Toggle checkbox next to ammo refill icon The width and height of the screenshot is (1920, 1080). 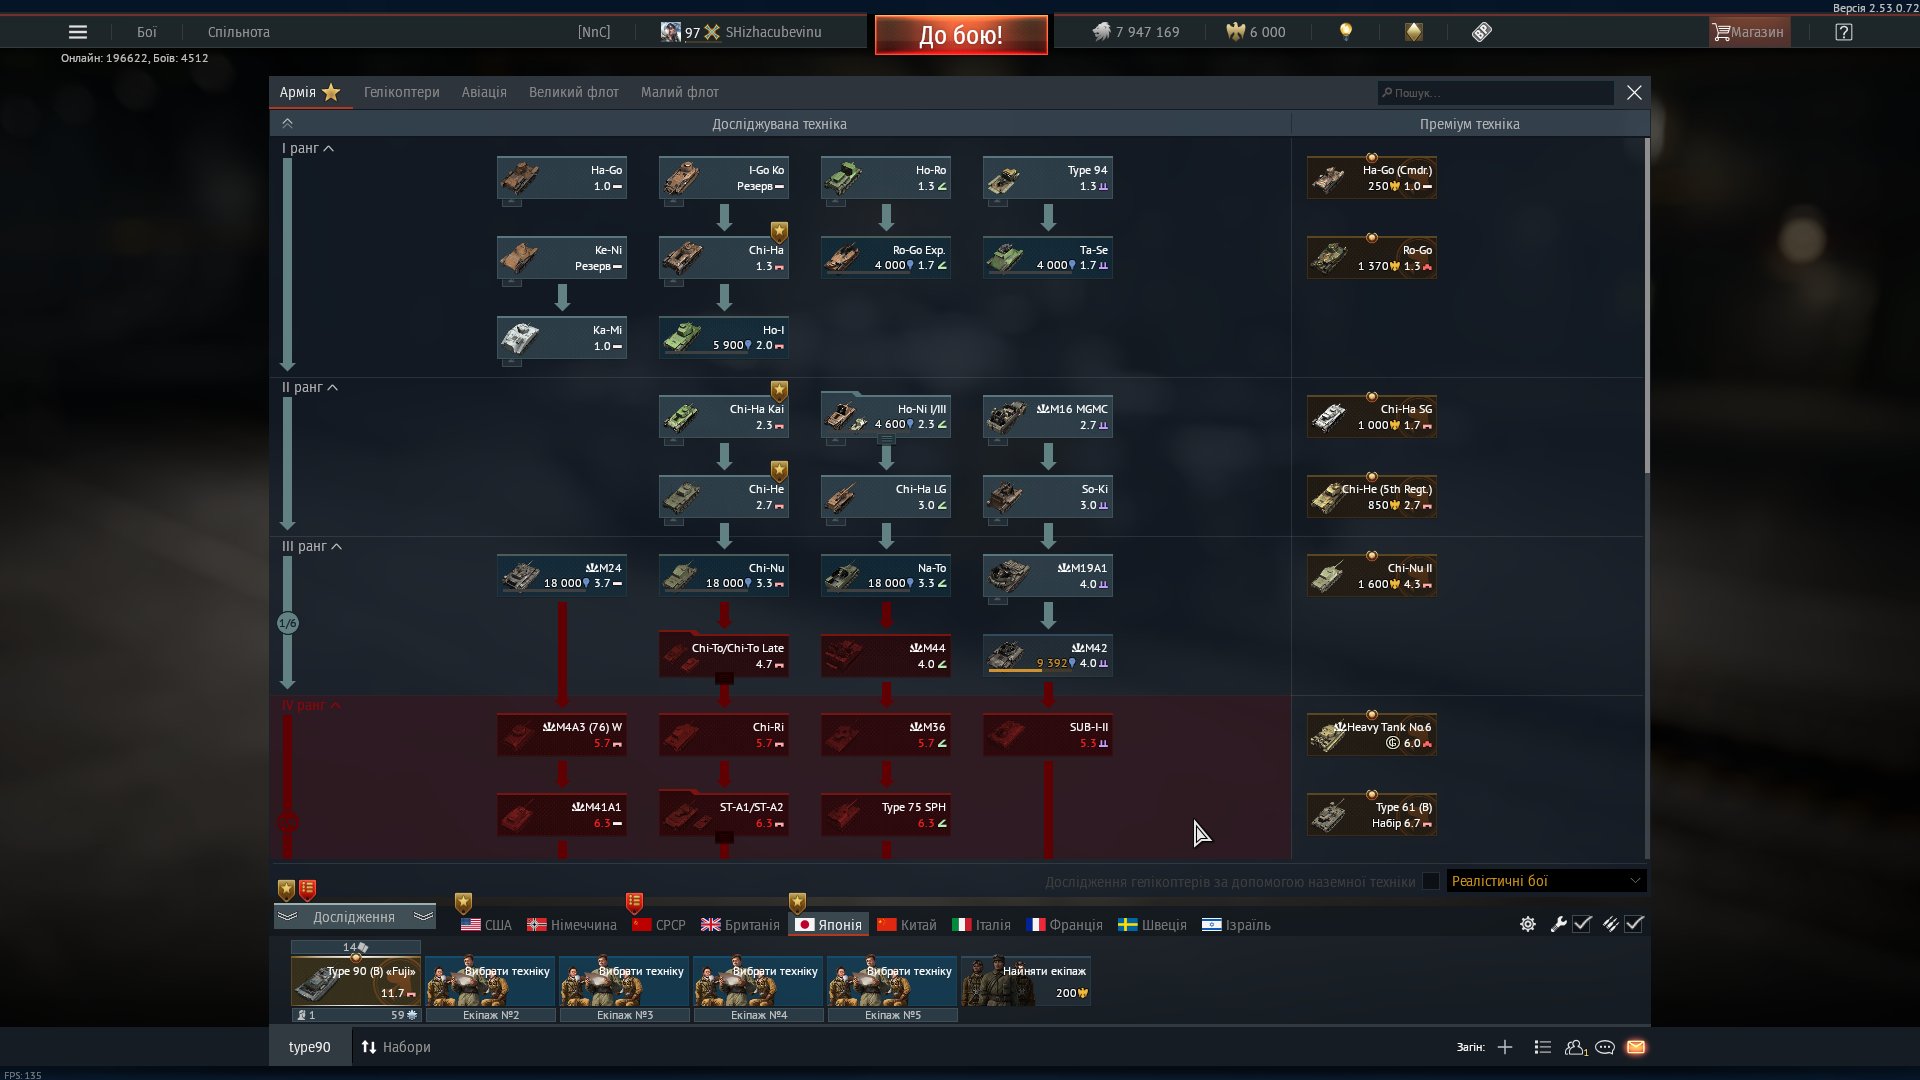pyautogui.click(x=1634, y=924)
